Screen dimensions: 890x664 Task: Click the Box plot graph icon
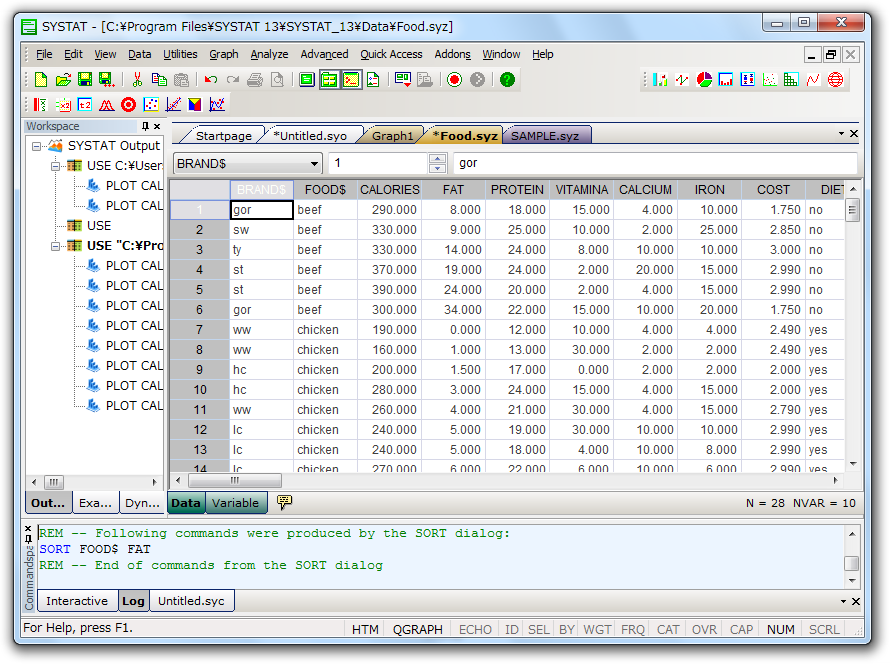pos(748,79)
